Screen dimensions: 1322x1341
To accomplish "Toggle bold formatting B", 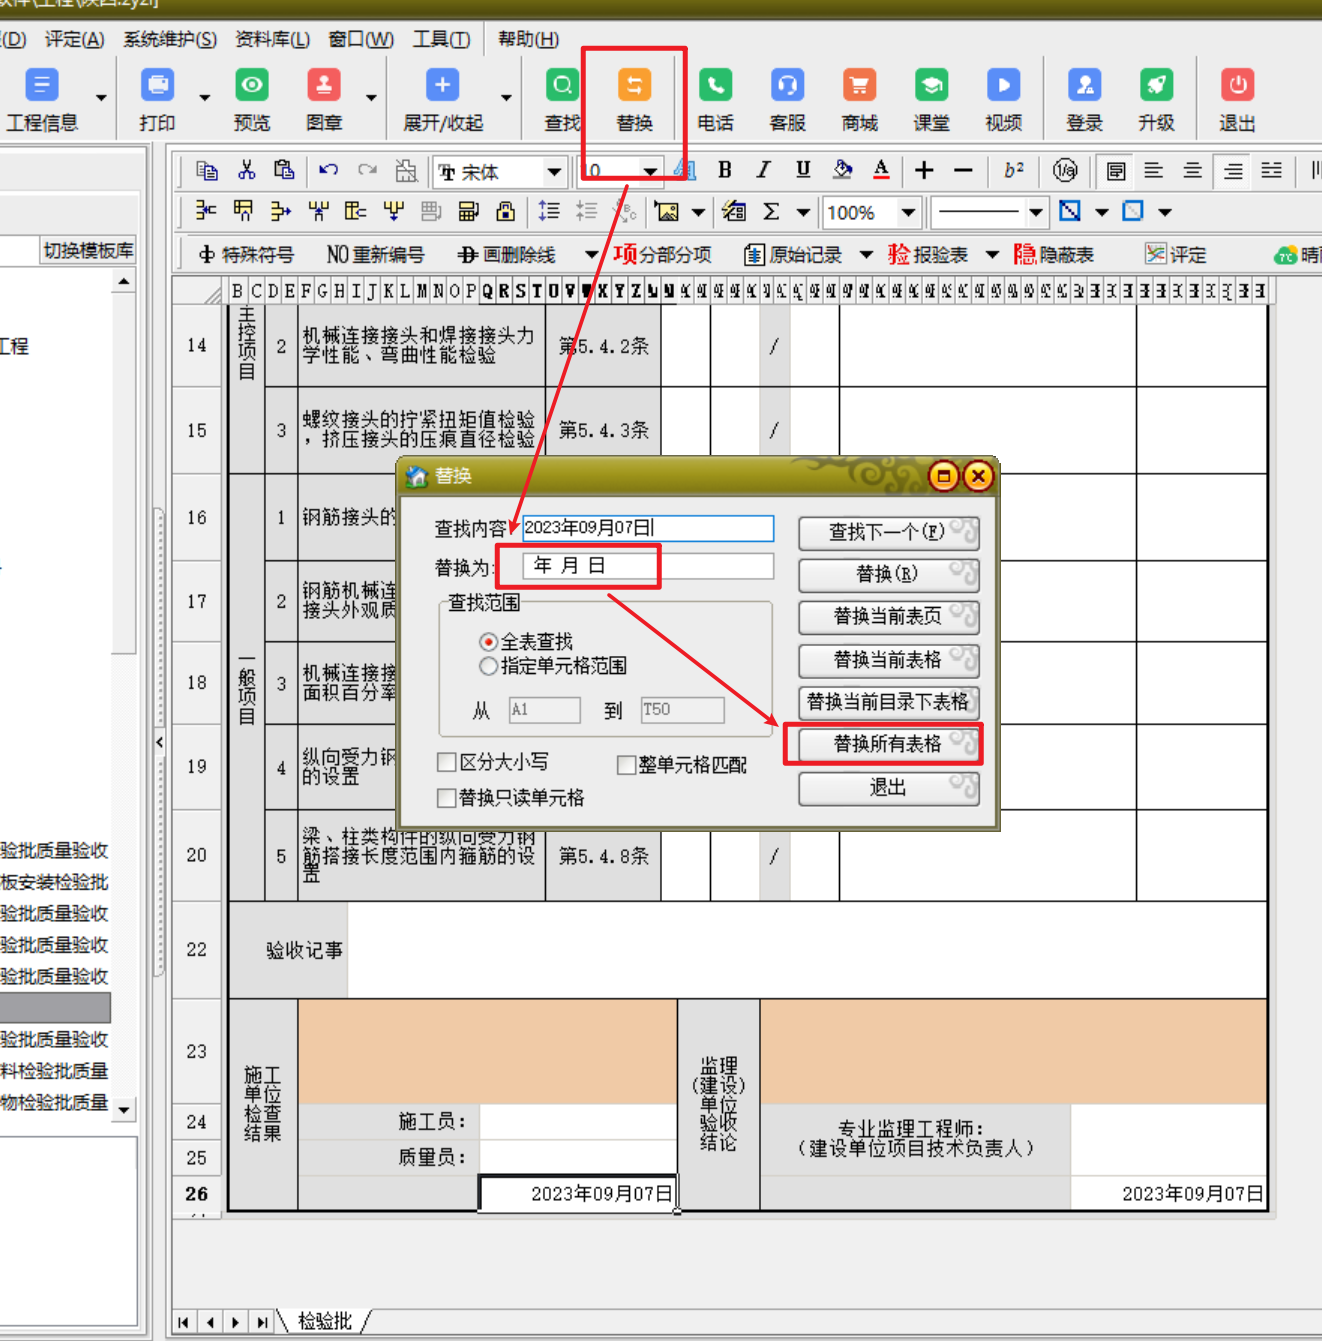I will pos(725,170).
